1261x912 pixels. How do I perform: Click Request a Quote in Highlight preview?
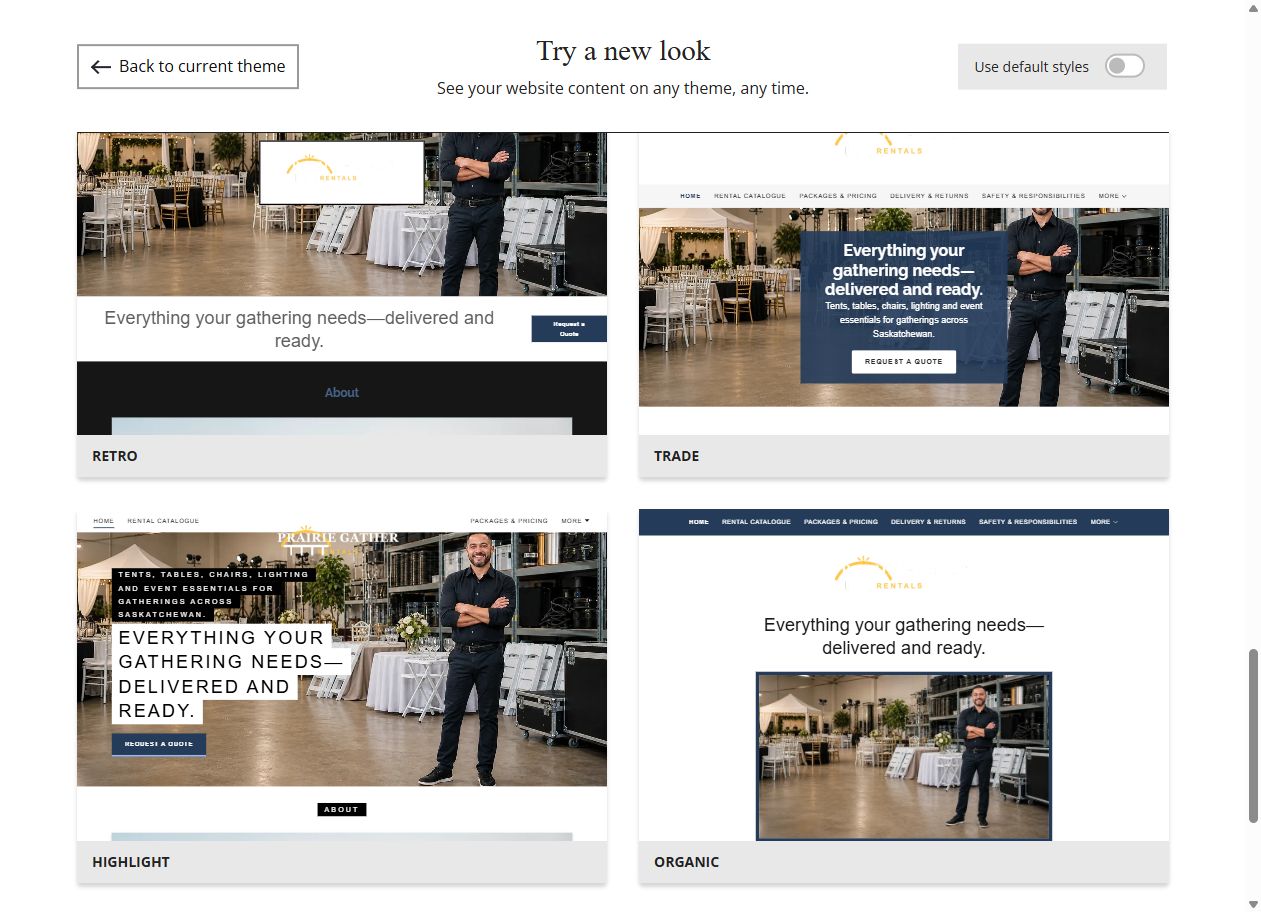pos(159,744)
